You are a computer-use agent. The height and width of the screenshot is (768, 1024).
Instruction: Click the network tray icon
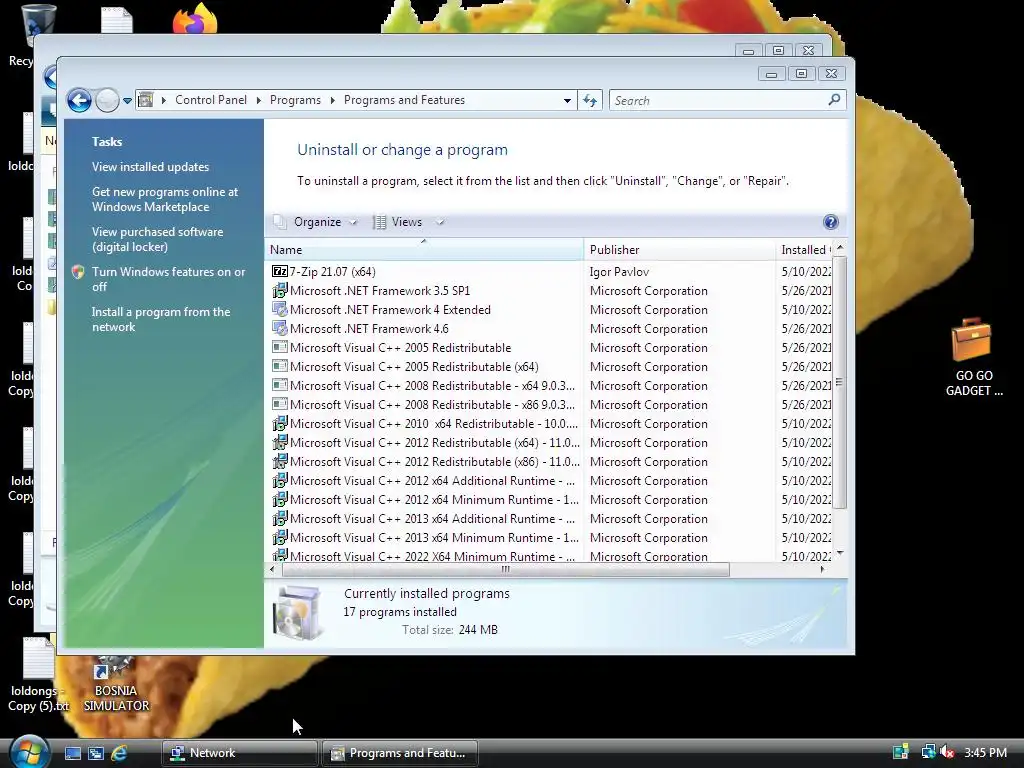pyautogui.click(x=928, y=752)
